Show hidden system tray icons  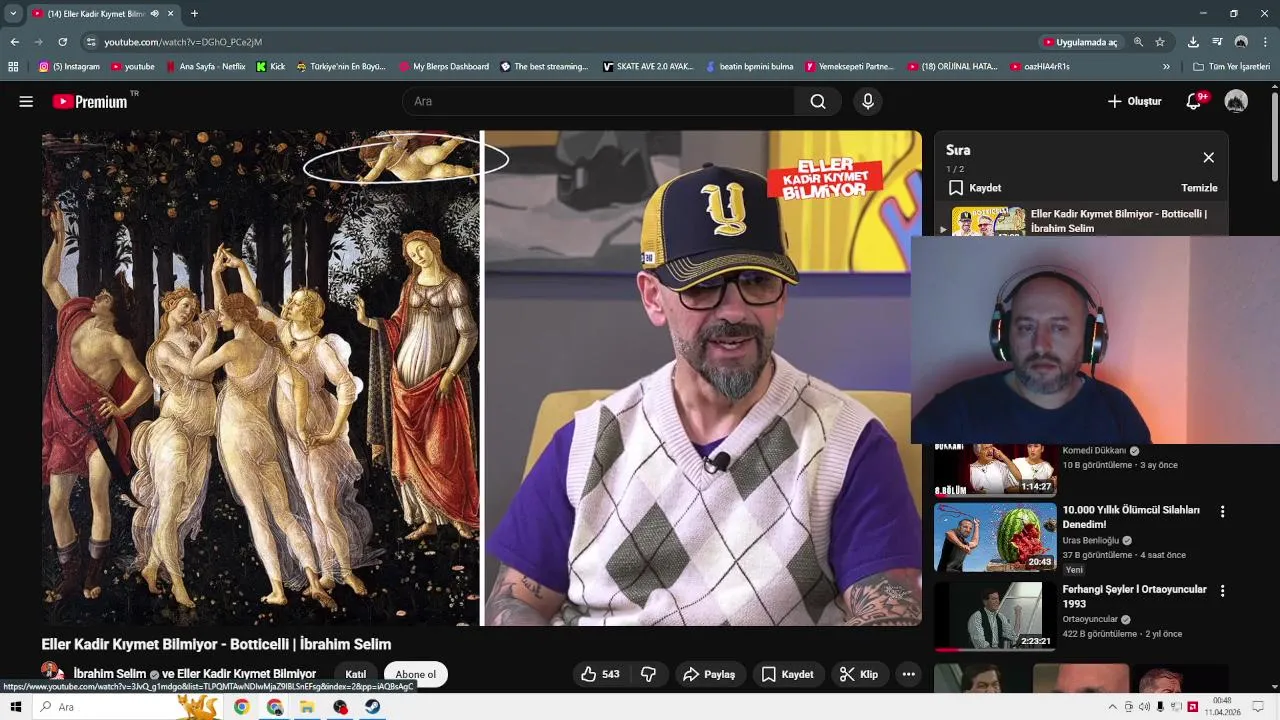point(1112,707)
